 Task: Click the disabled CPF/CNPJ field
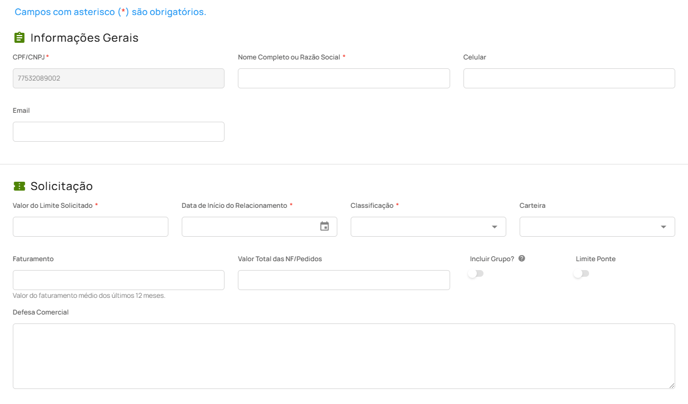(x=118, y=78)
